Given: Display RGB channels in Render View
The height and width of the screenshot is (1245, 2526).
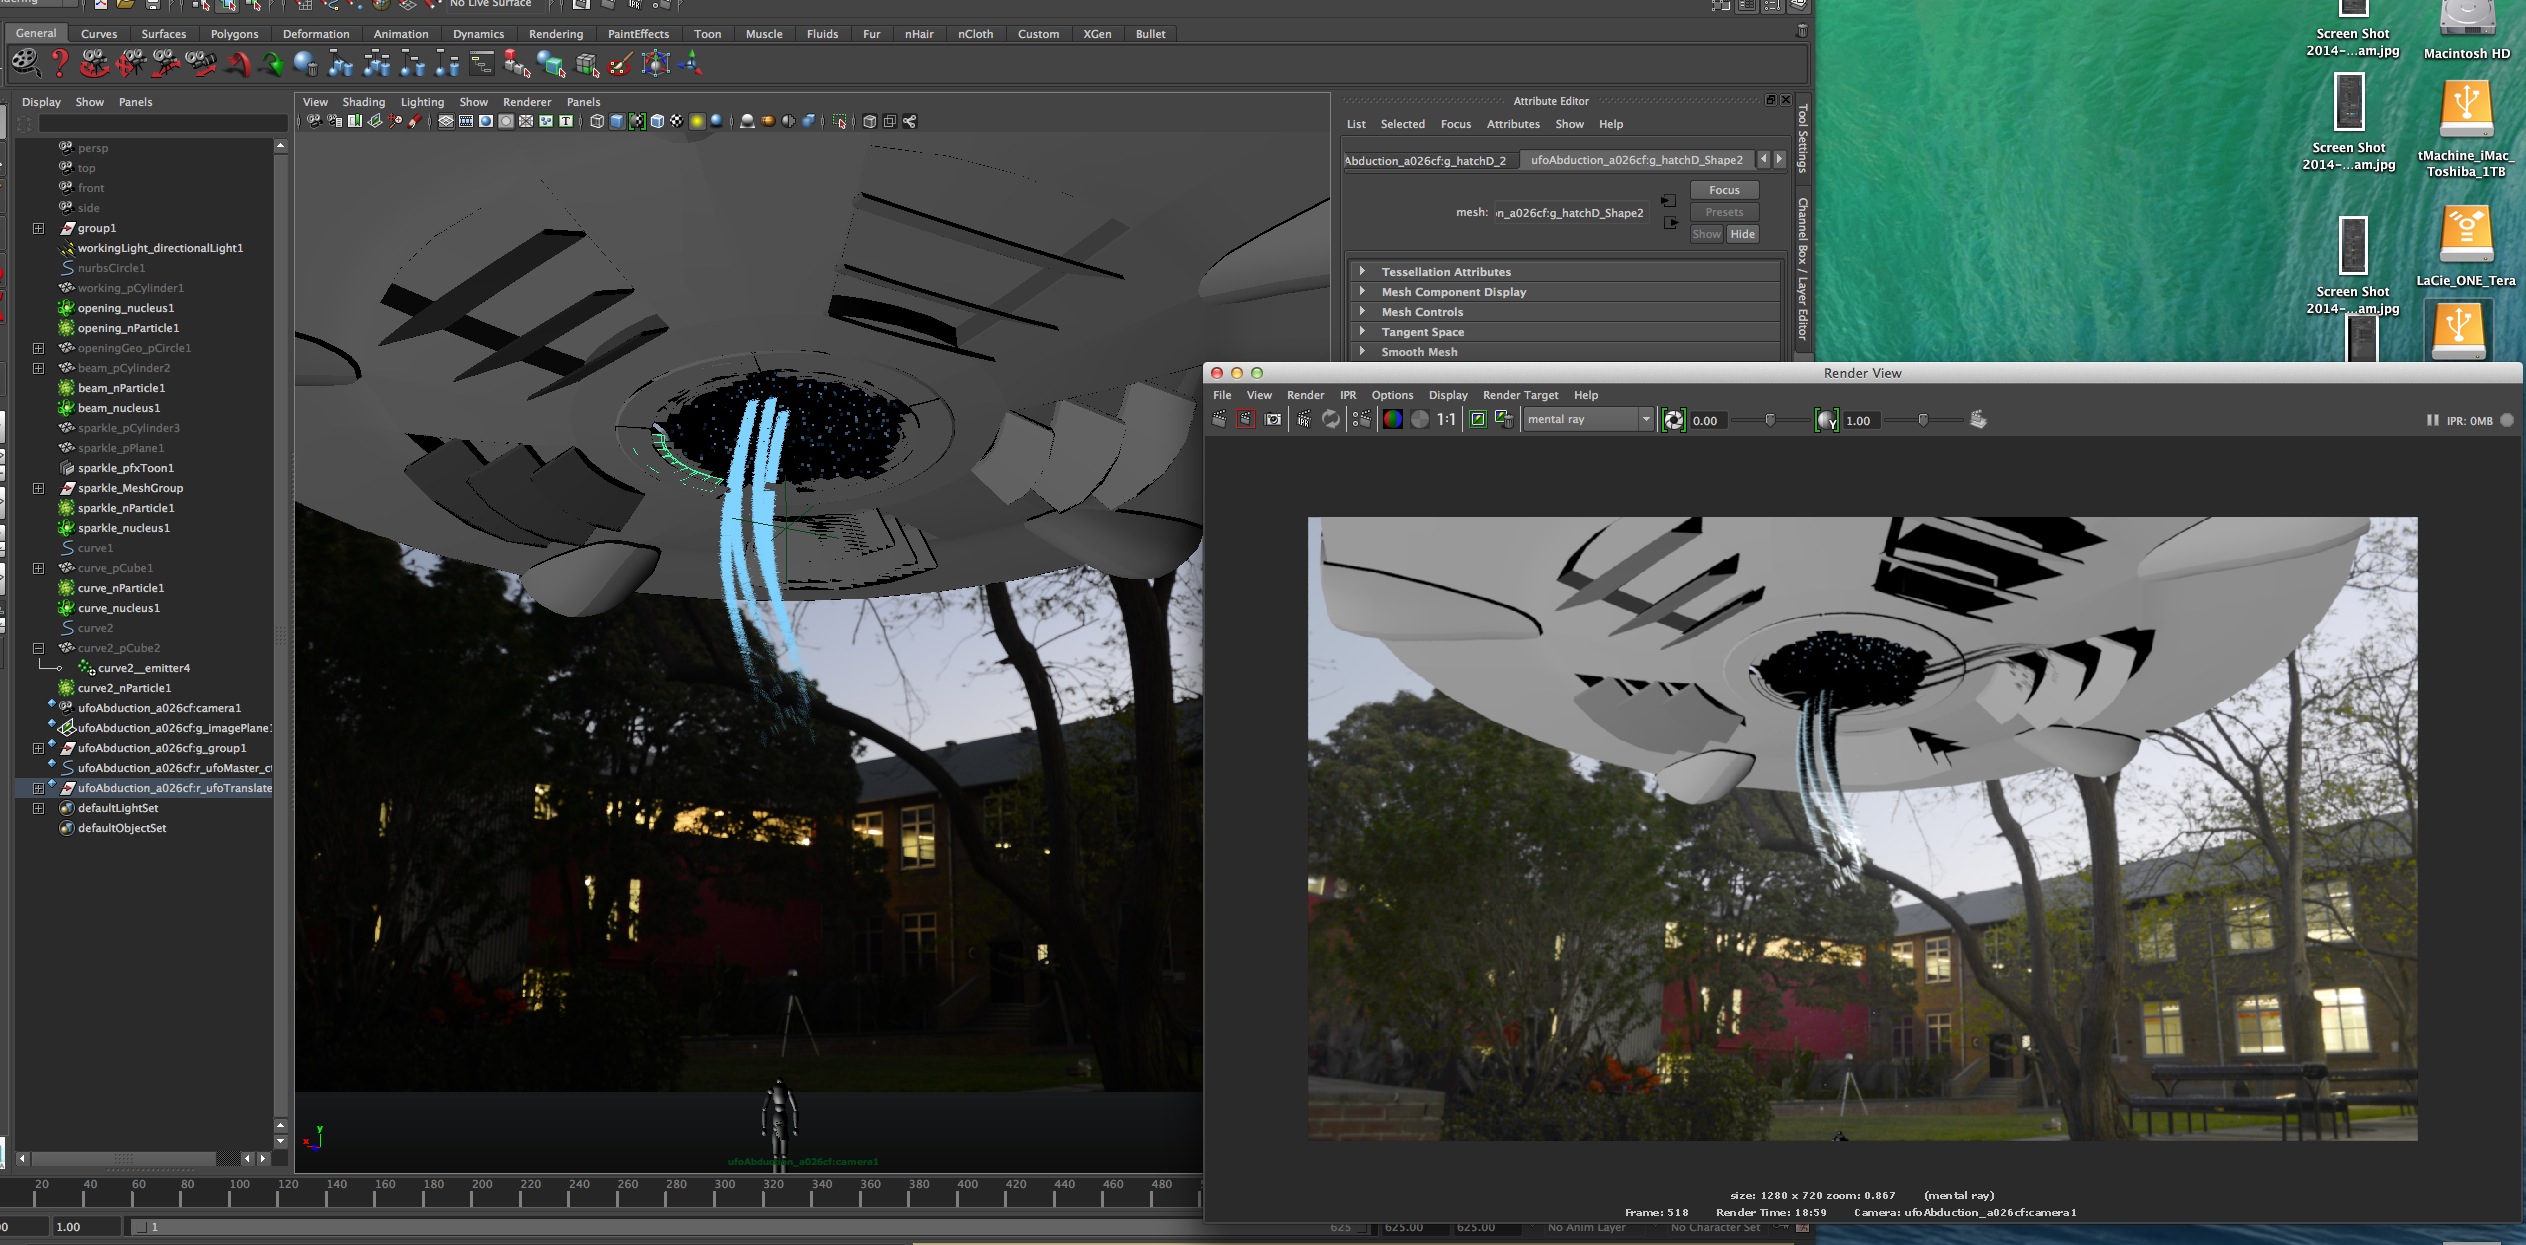Looking at the screenshot, I should coord(1392,420).
